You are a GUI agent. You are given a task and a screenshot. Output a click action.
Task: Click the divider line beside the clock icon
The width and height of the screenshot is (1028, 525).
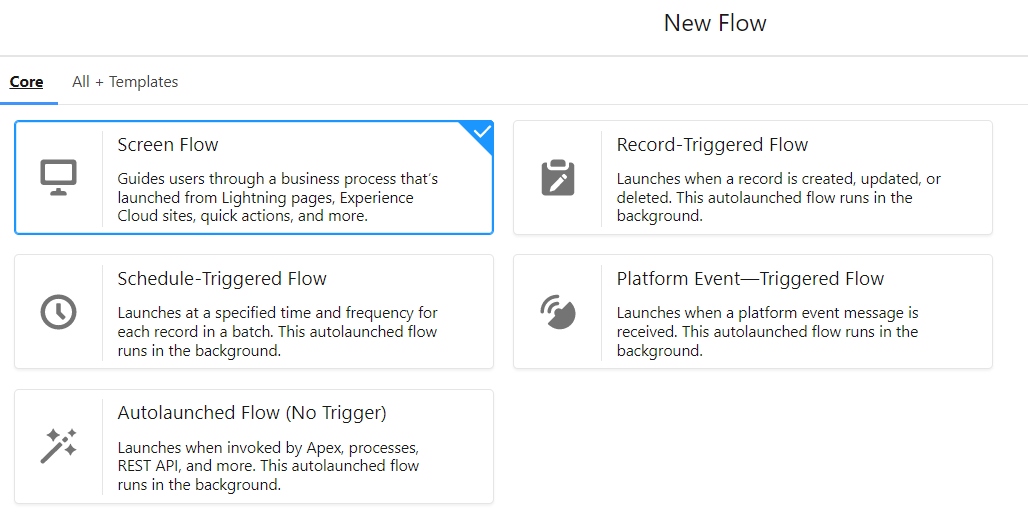click(x=103, y=311)
